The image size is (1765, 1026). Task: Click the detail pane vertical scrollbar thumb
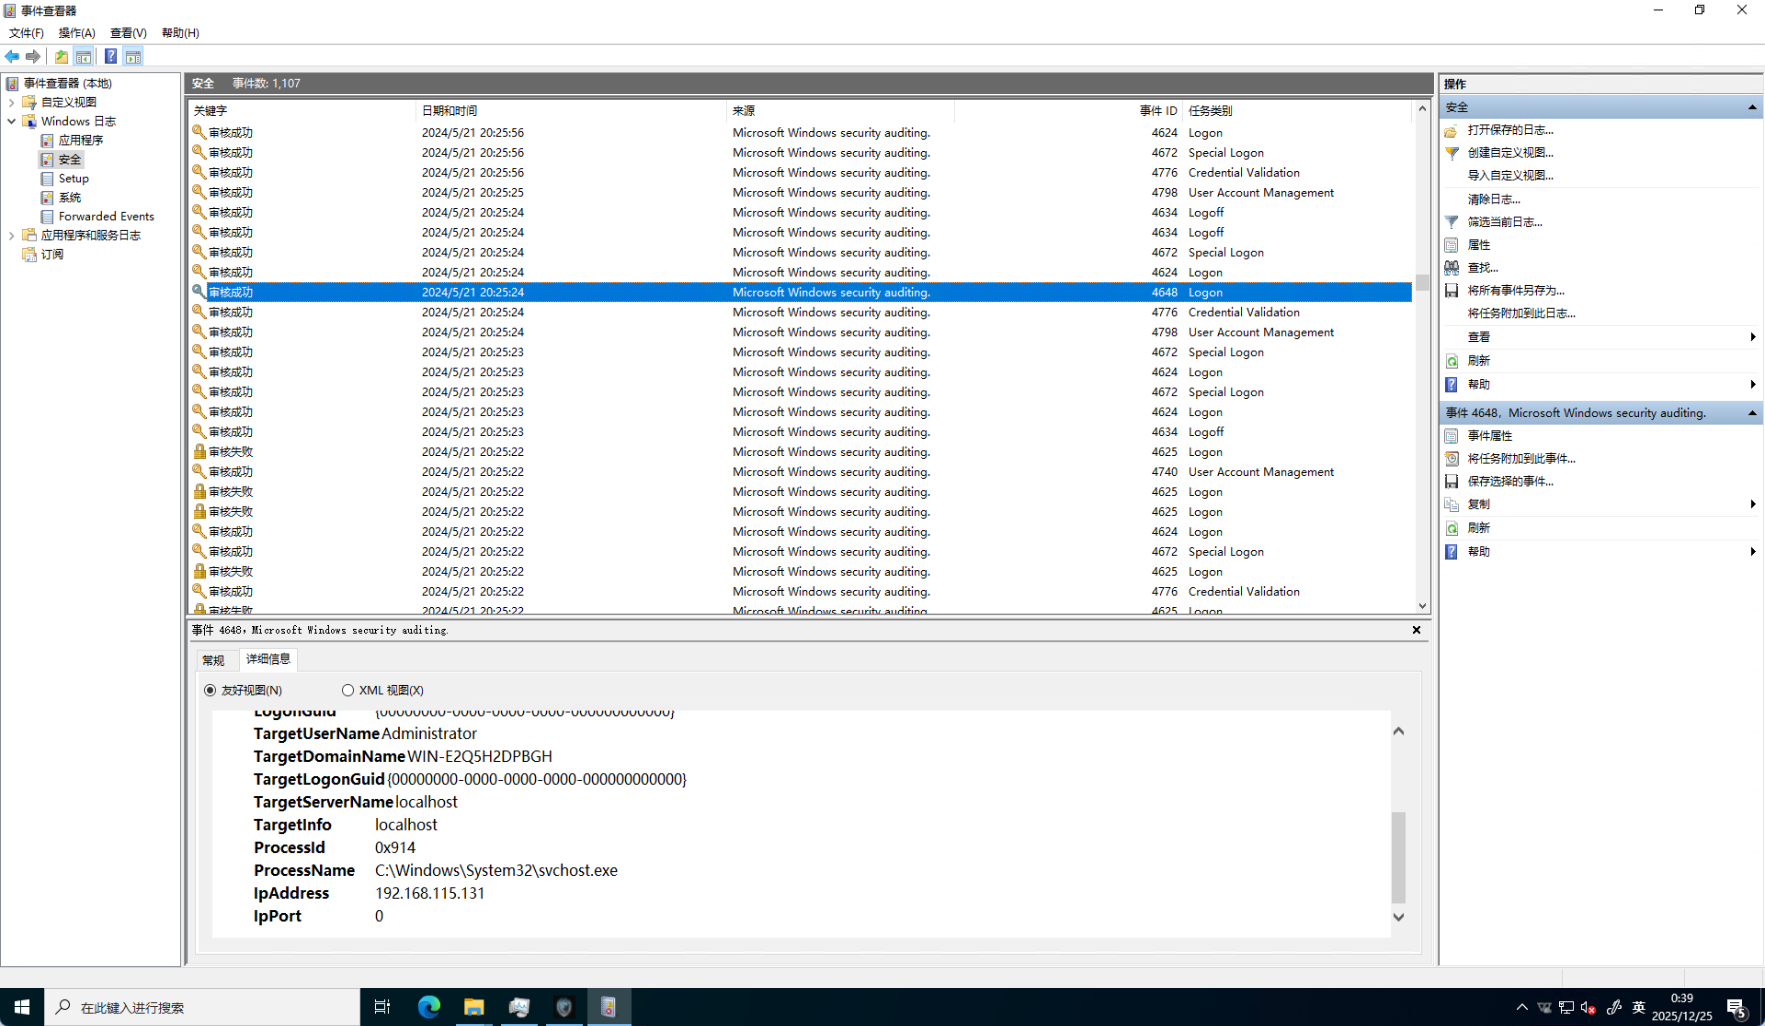pos(1398,856)
